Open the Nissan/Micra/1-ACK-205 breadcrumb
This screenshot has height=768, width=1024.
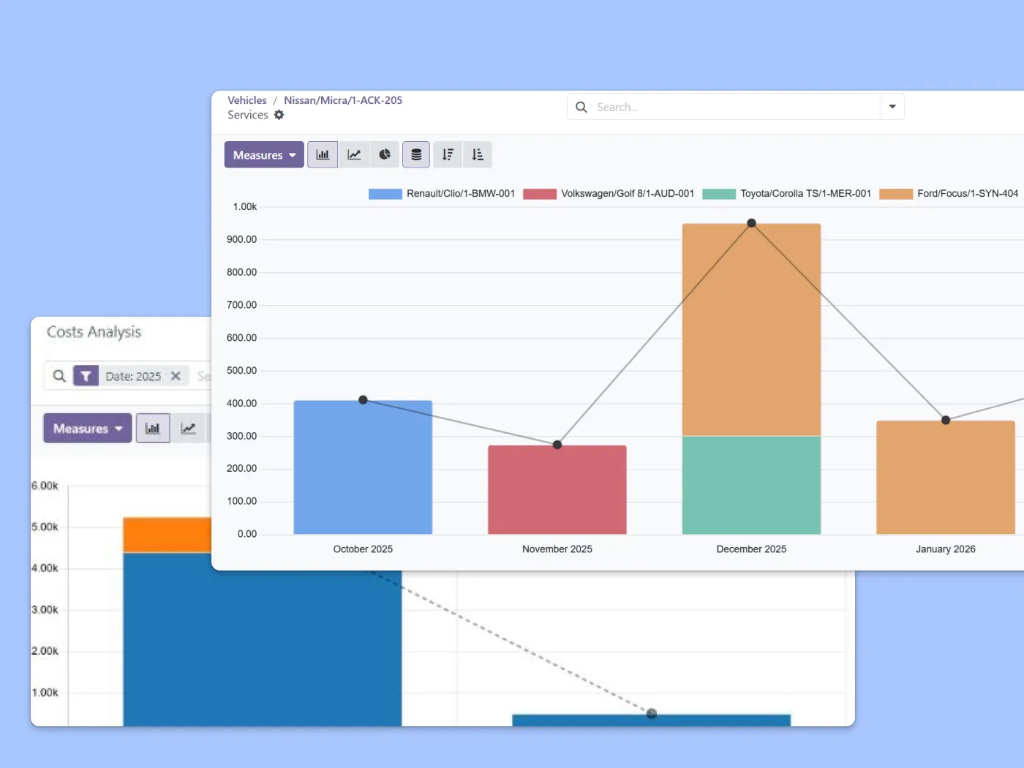coord(343,100)
